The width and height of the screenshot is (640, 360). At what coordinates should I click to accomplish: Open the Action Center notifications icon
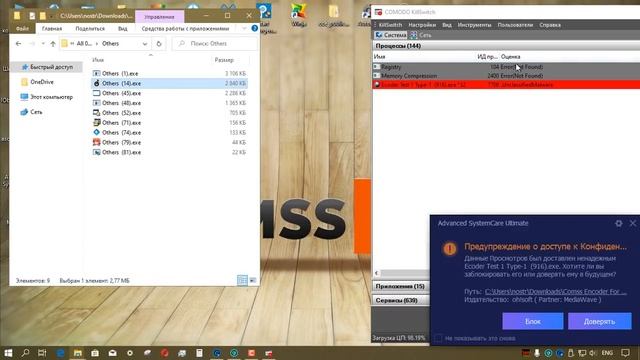(x=625, y=353)
